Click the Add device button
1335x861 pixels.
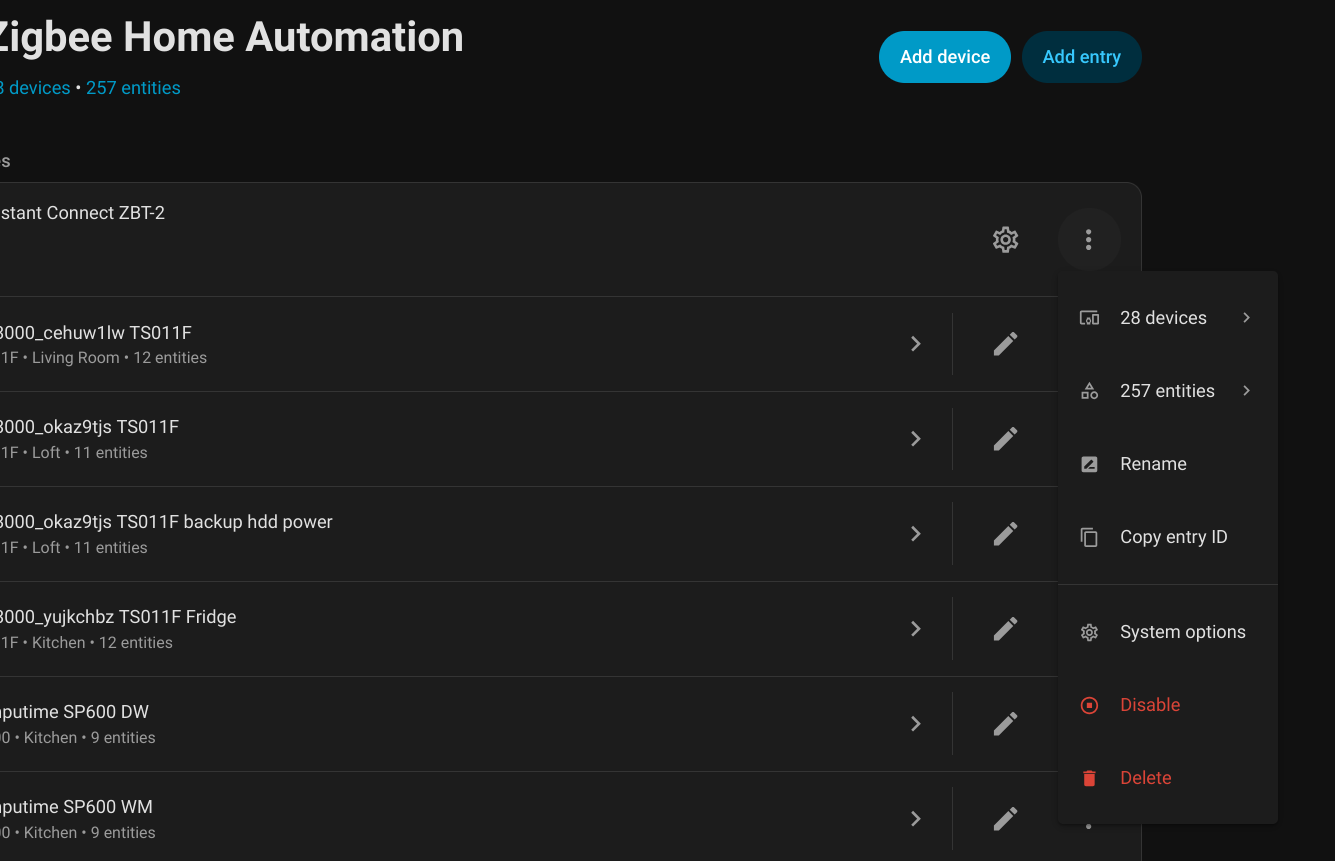click(944, 57)
